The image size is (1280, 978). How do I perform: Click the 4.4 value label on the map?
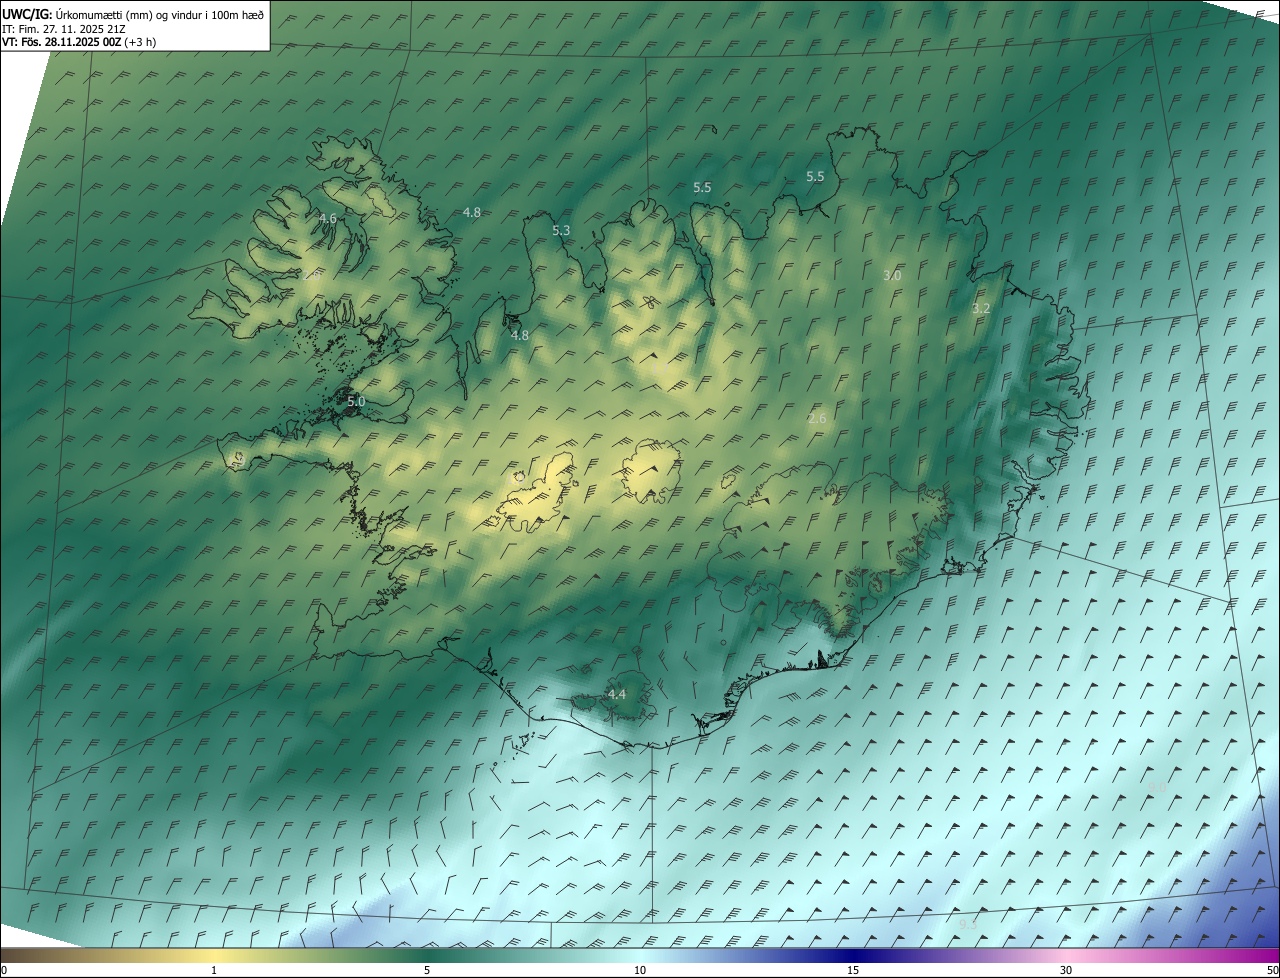click(617, 694)
